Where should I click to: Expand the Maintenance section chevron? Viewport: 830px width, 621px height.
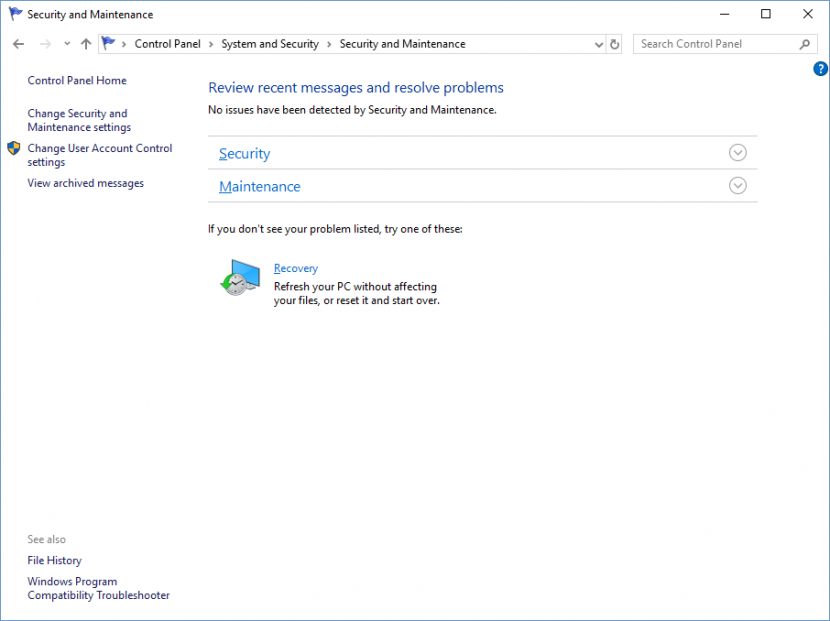pyautogui.click(x=737, y=185)
